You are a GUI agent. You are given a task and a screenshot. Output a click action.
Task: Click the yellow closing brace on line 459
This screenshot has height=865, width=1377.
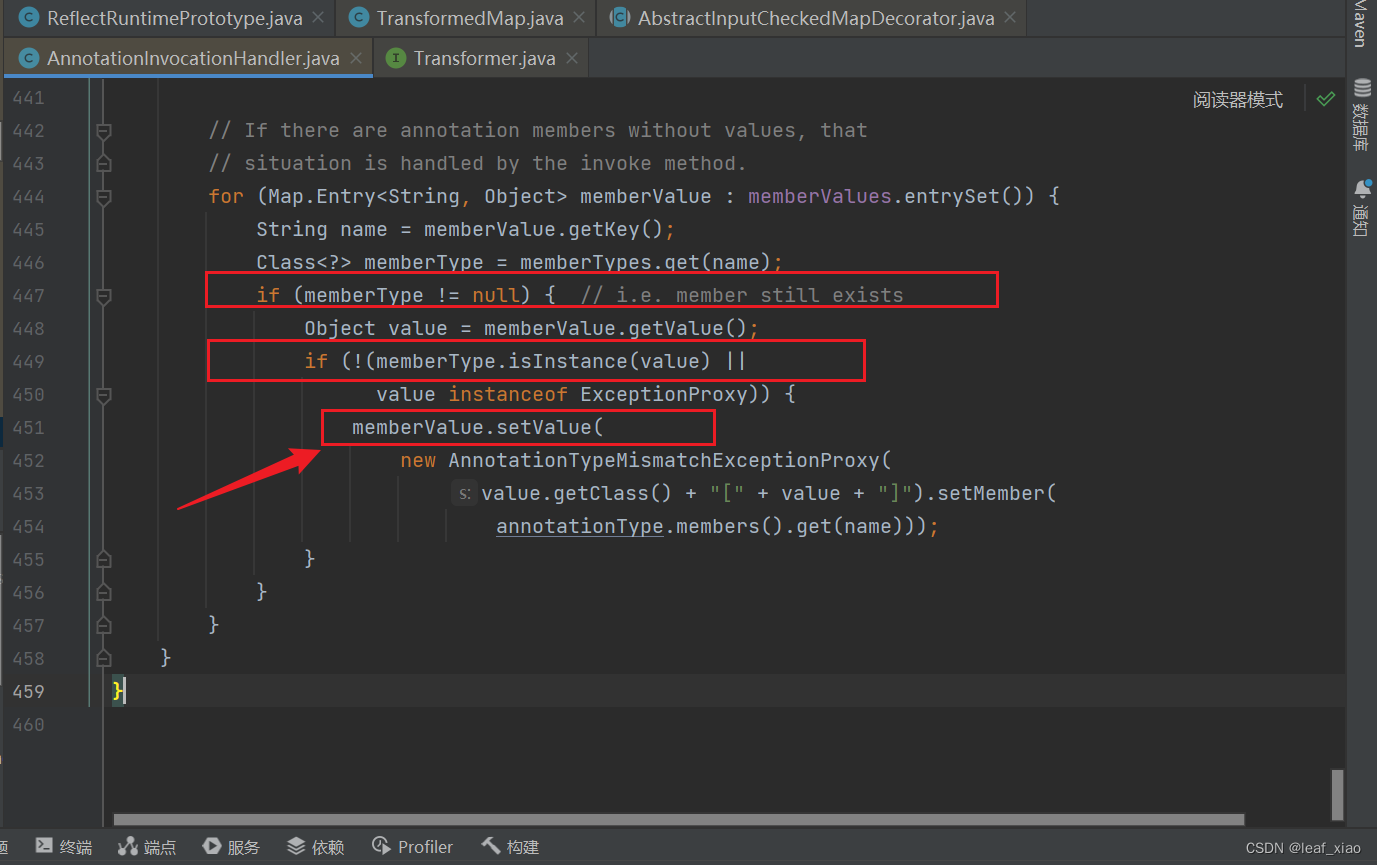tap(119, 691)
